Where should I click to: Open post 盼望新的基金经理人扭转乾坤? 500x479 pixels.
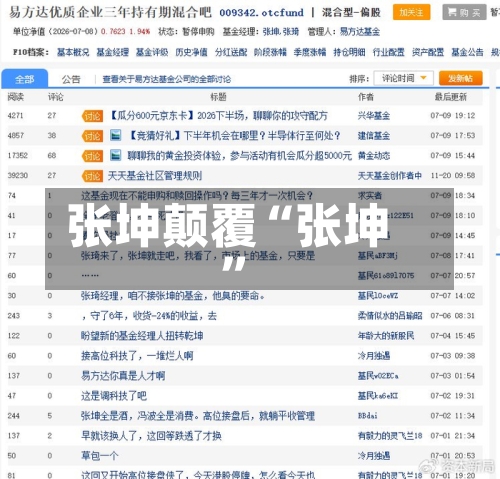click(142, 336)
